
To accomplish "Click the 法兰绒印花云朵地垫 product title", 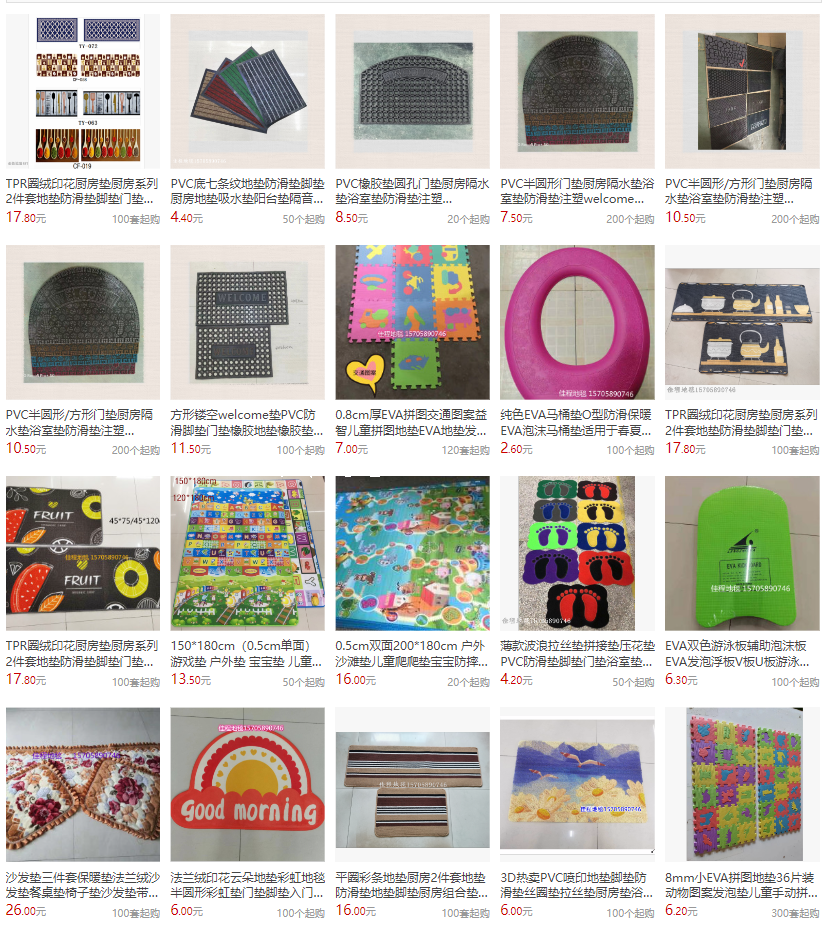I will click(x=248, y=885).
